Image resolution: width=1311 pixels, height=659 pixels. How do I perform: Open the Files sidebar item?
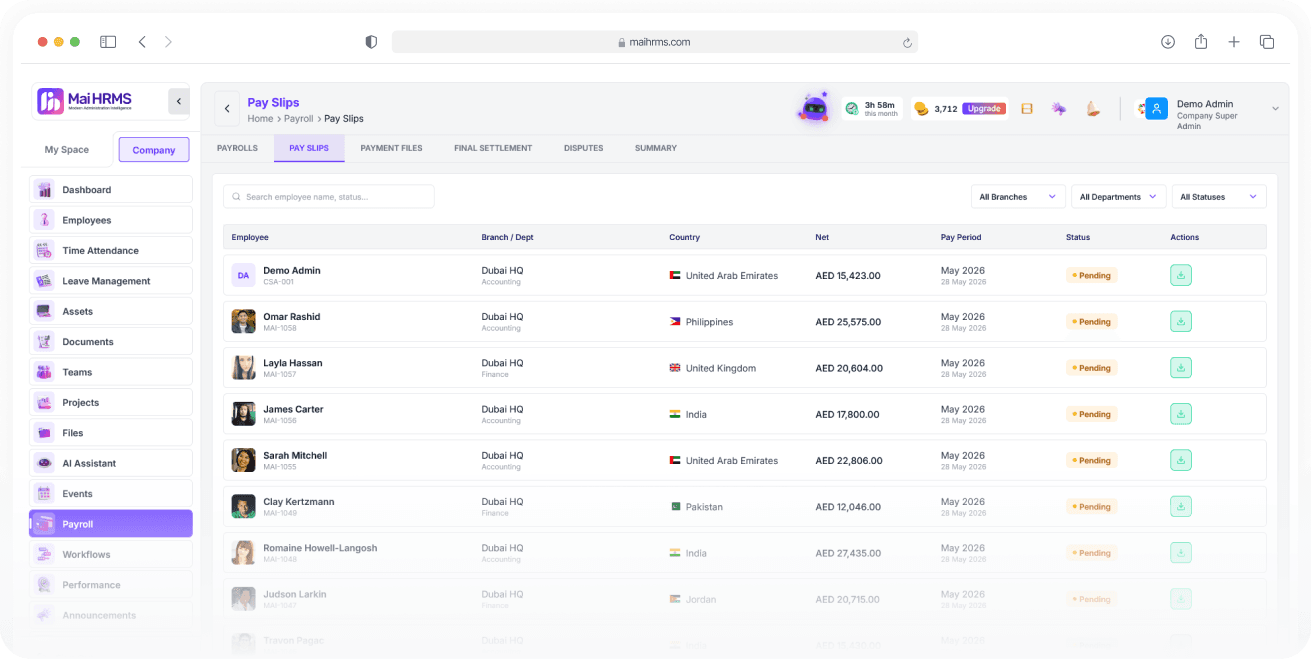pyautogui.click(x=111, y=433)
